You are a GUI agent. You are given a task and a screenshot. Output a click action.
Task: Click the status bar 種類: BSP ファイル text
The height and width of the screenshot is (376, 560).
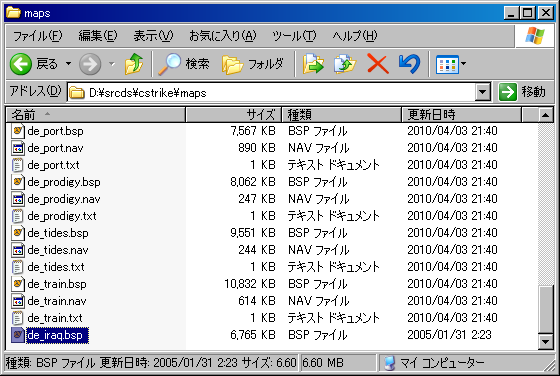tap(50, 363)
